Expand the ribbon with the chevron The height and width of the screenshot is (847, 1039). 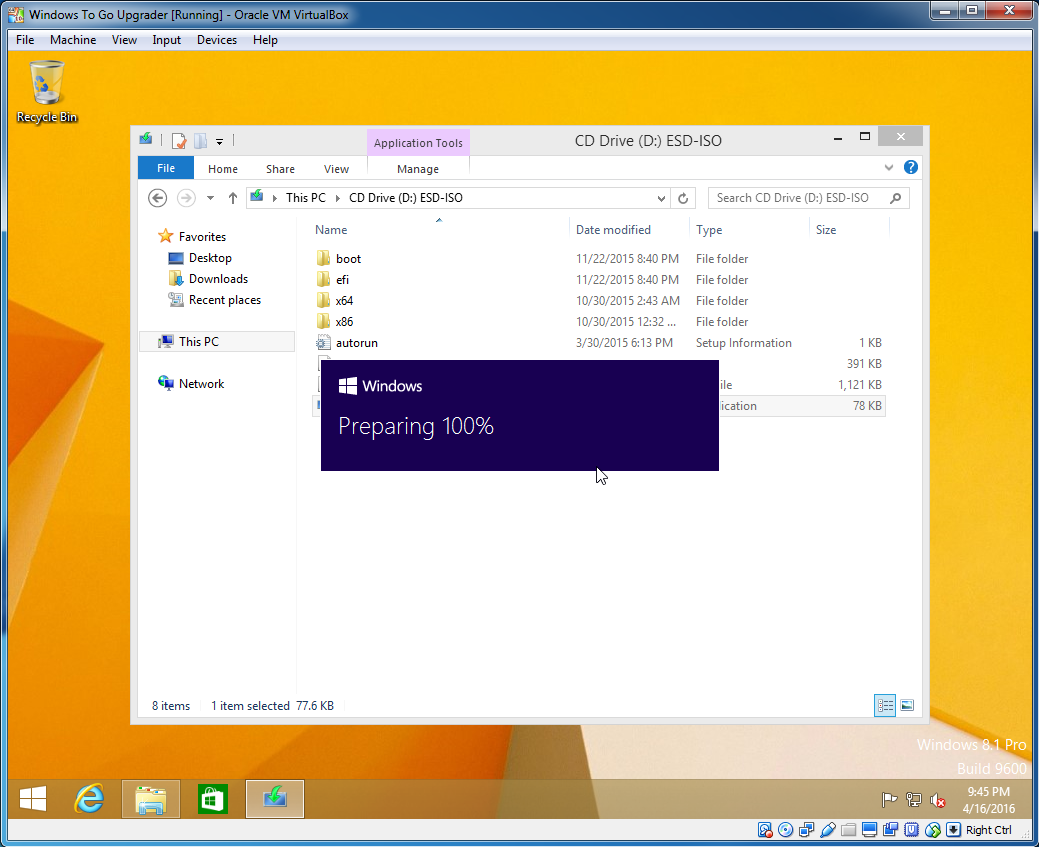pyautogui.click(x=889, y=168)
